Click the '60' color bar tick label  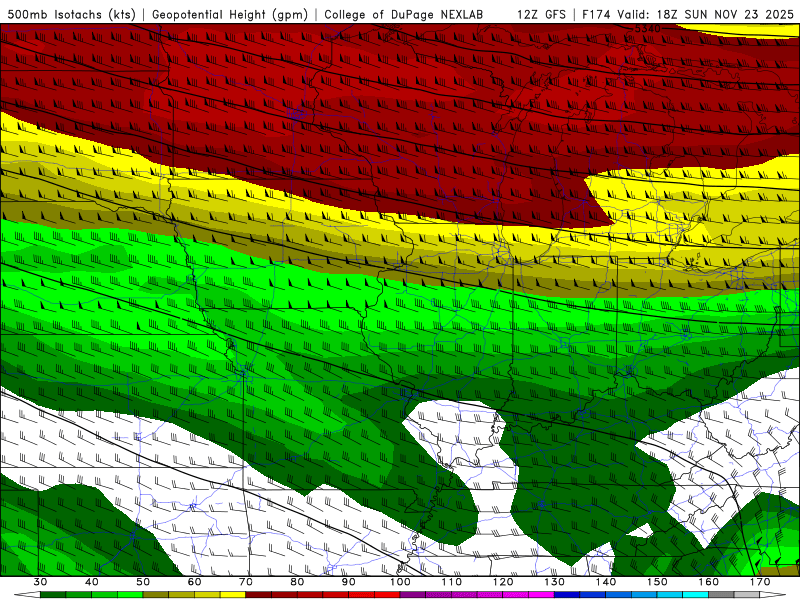coord(194,582)
